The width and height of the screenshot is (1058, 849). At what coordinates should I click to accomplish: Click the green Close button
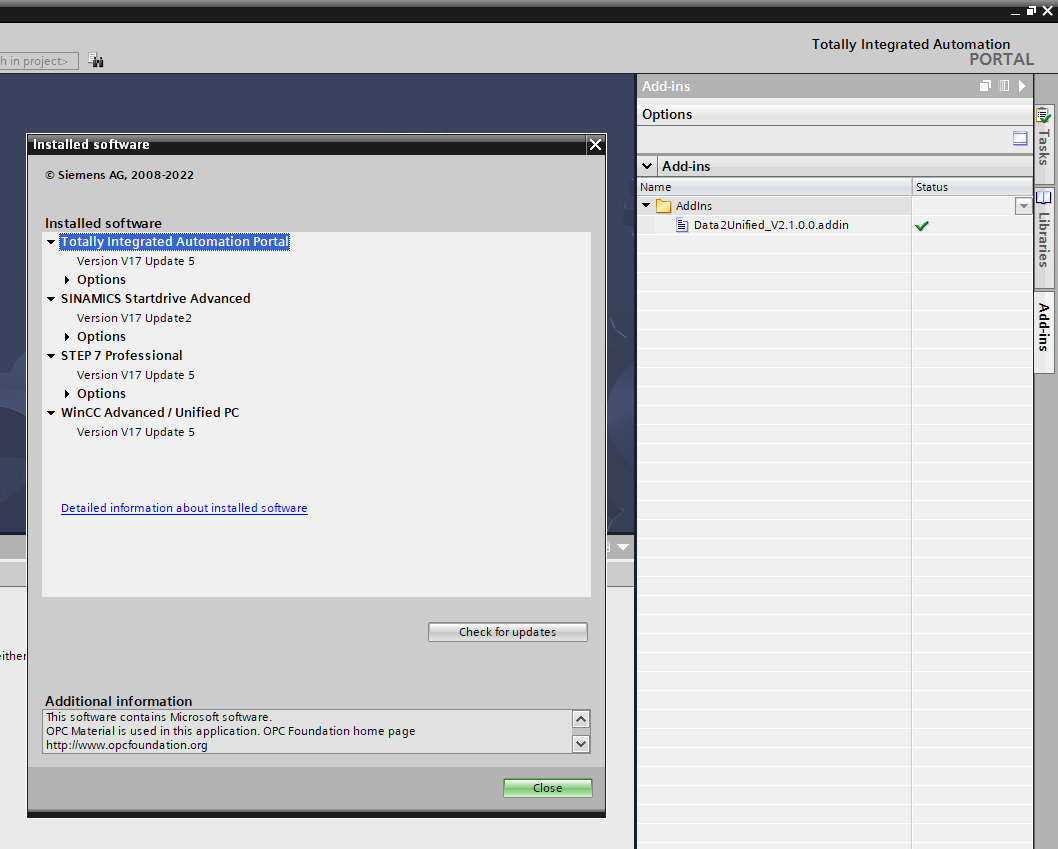point(547,788)
